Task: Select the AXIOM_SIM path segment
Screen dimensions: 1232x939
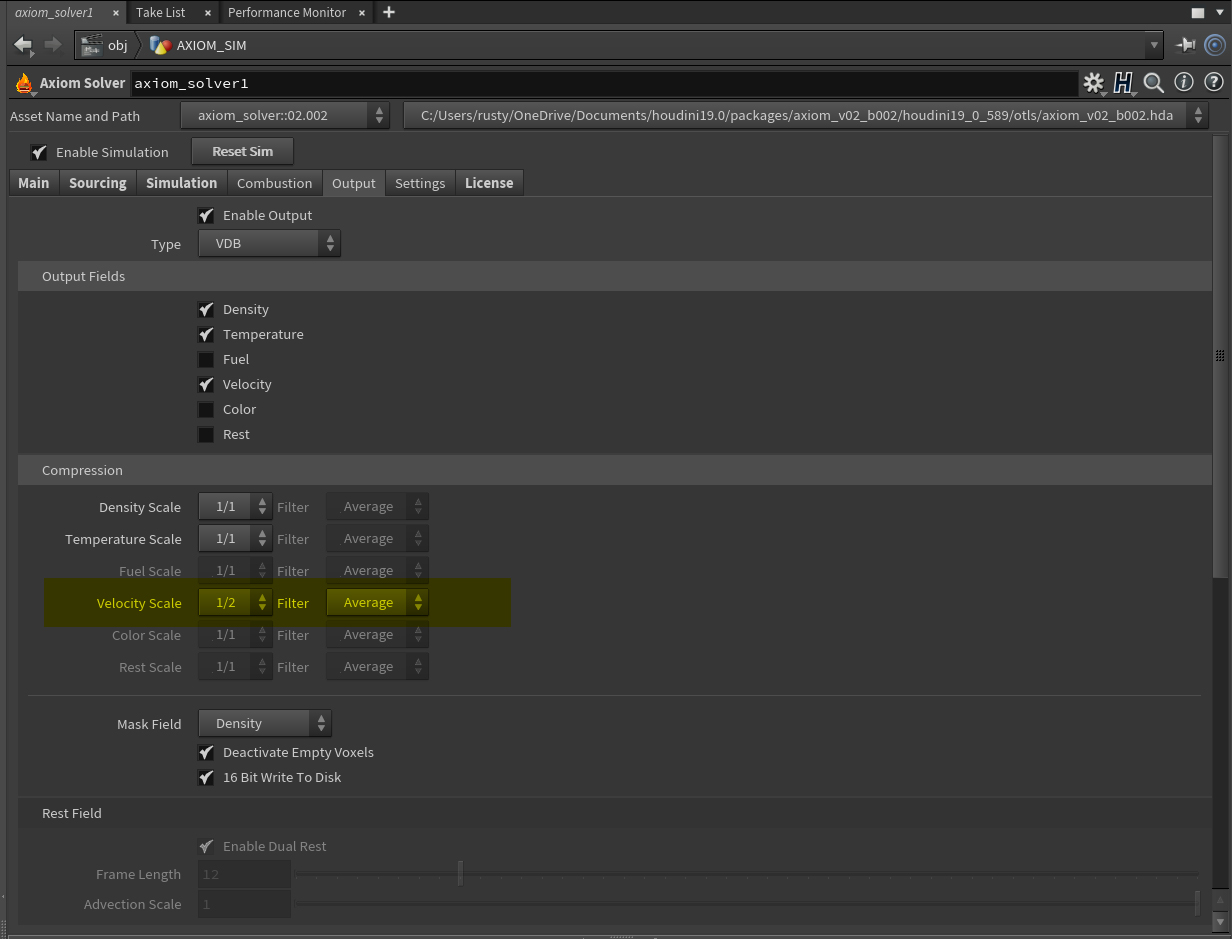Action: point(211,45)
